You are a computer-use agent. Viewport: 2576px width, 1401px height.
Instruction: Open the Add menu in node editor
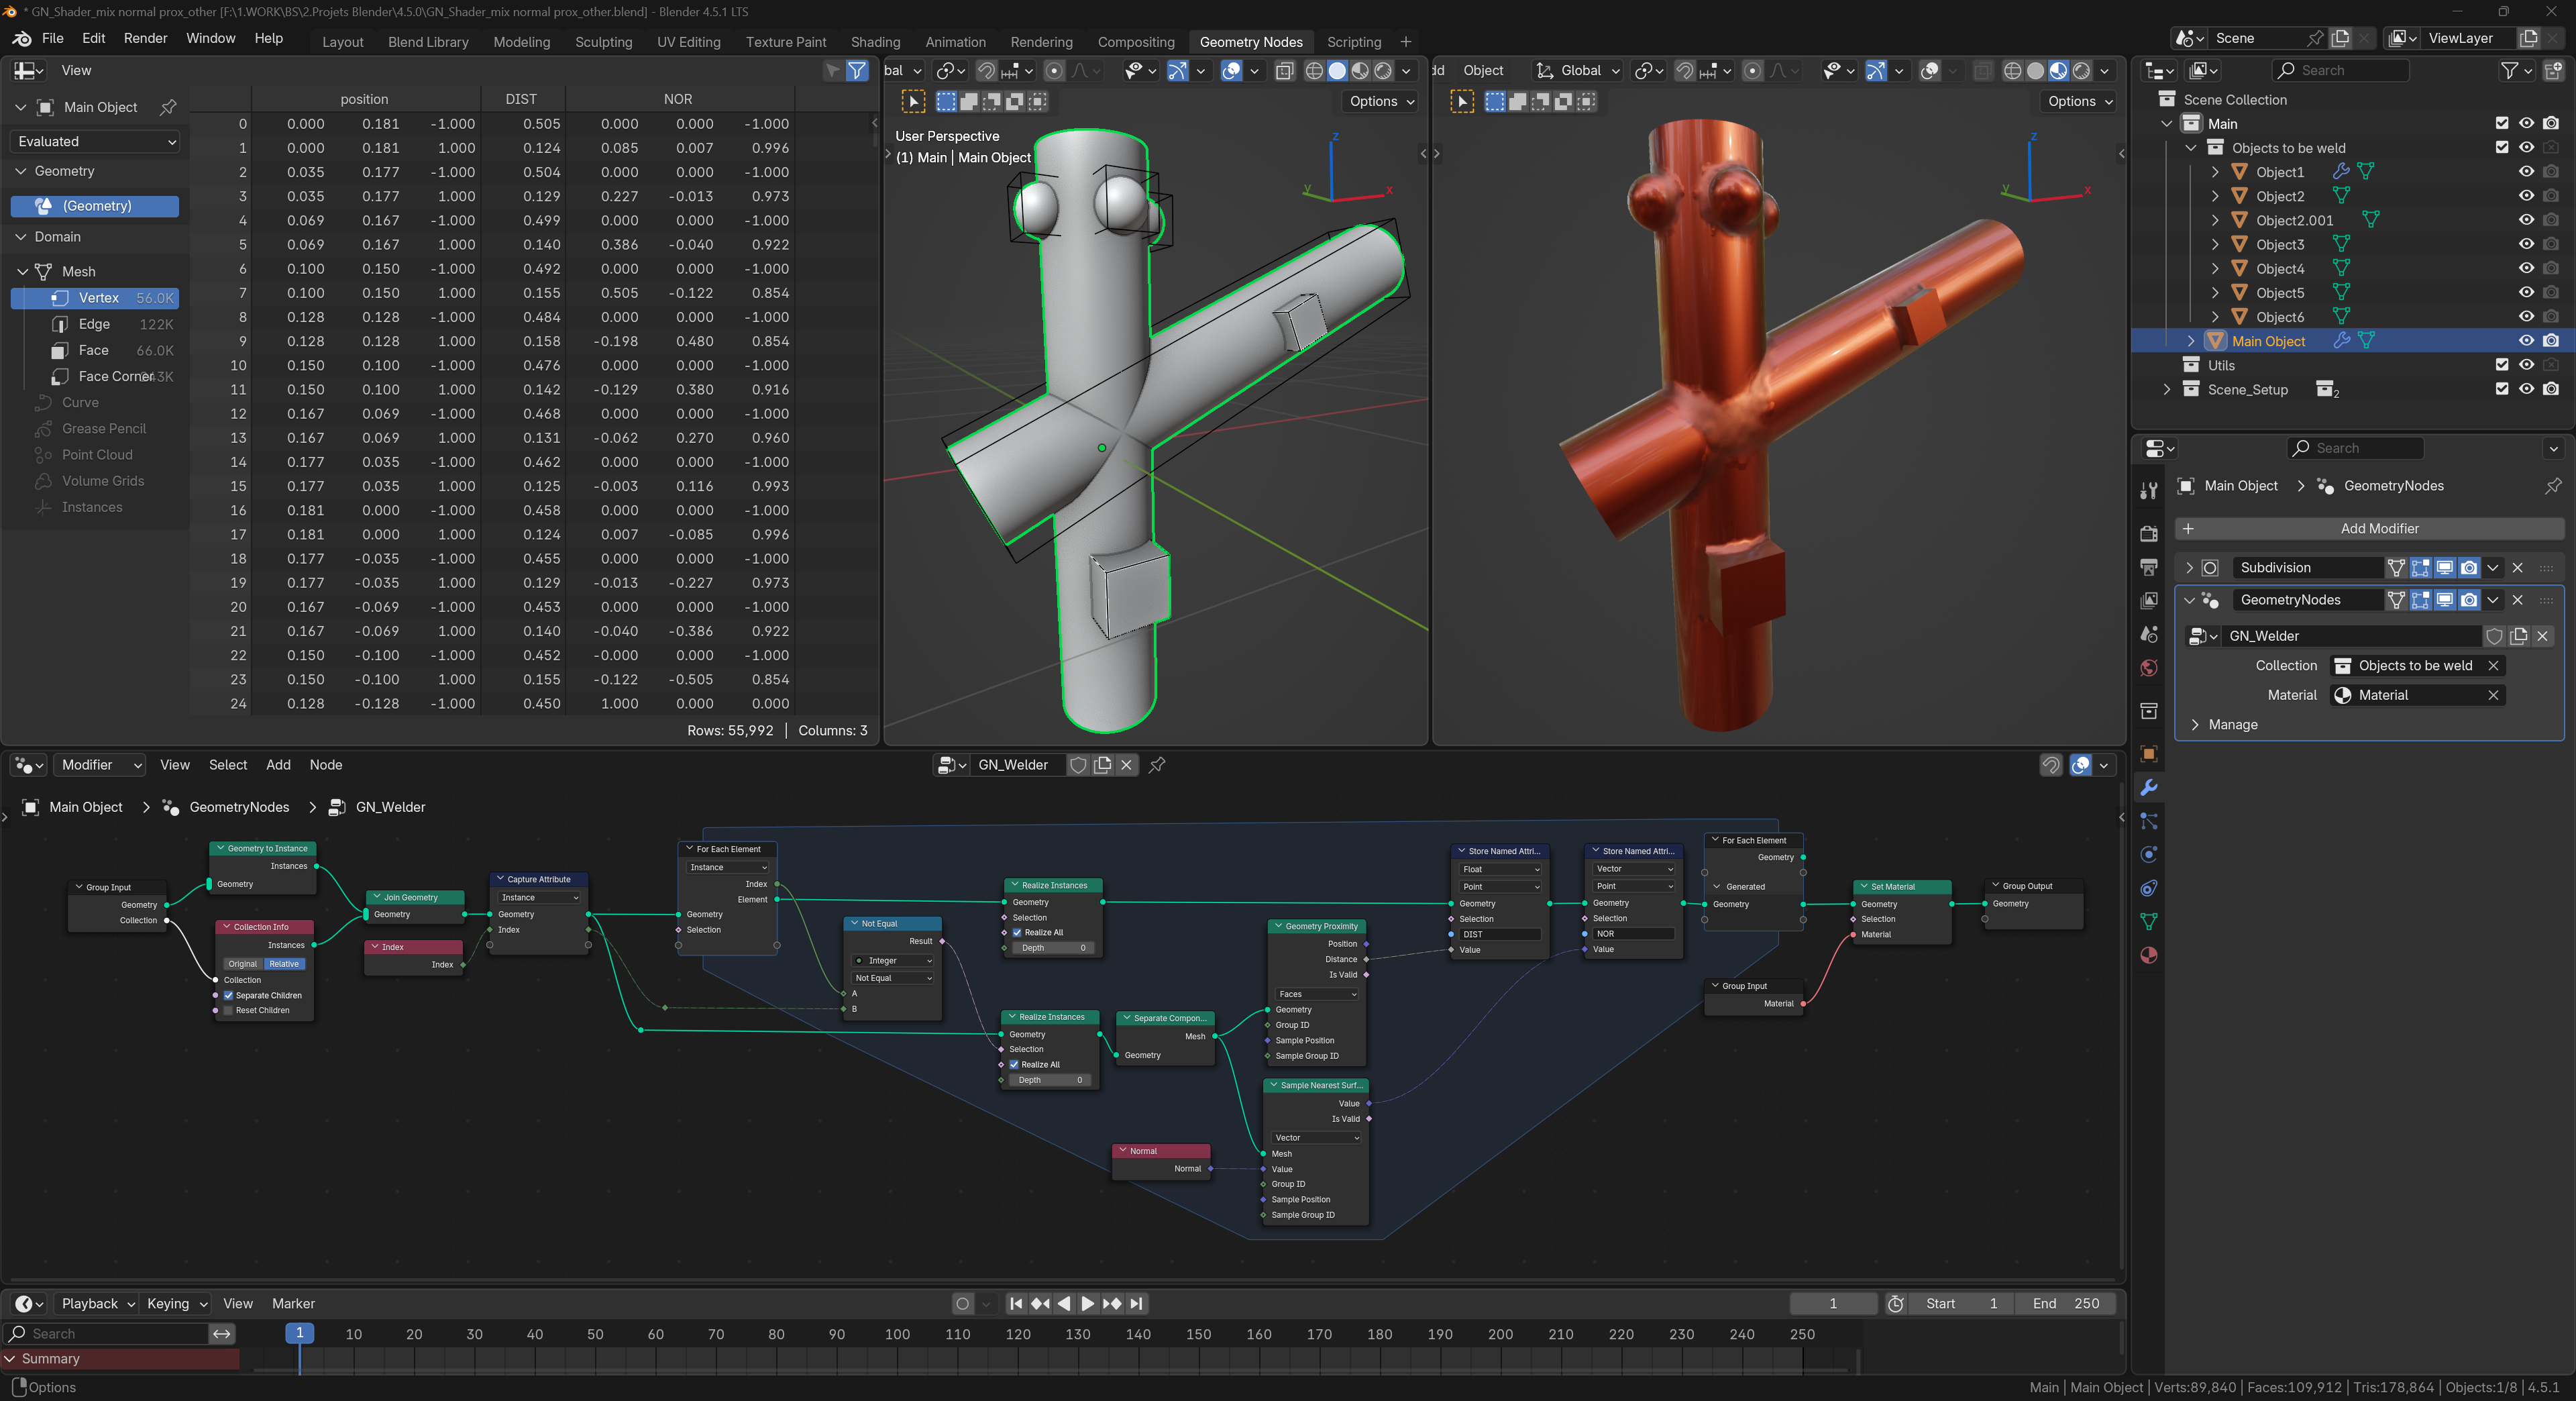(x=278, y=765)
